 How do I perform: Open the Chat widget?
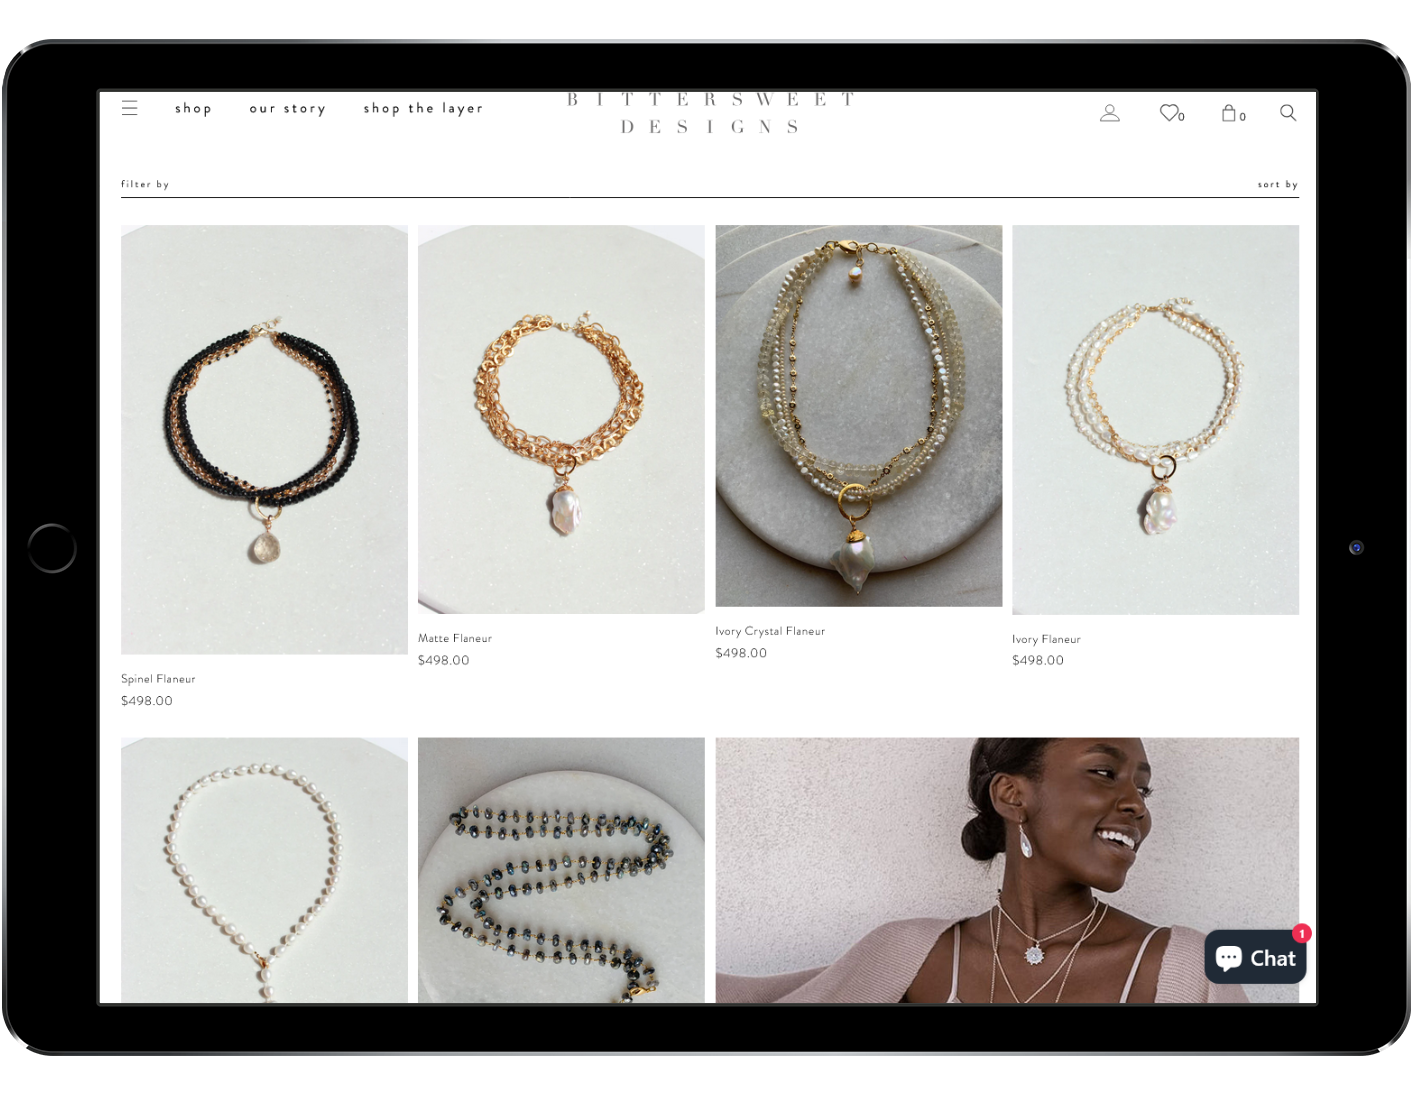tap(1255, 957)
